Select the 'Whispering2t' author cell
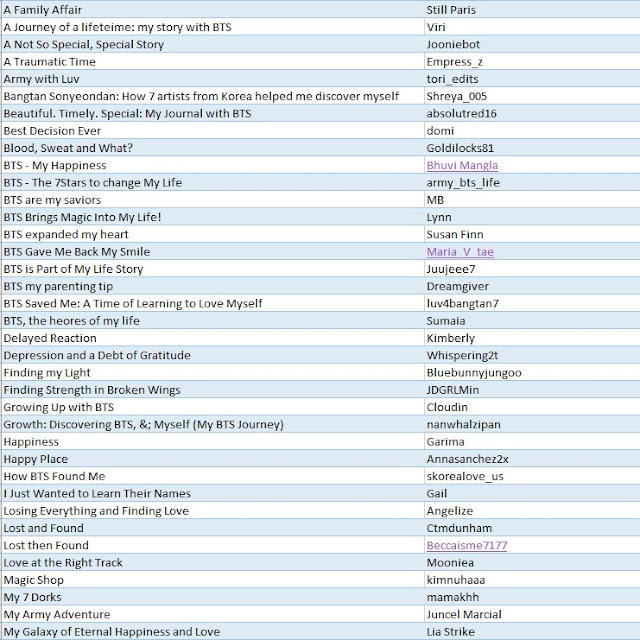640x640 pixels. coord(532,355)
